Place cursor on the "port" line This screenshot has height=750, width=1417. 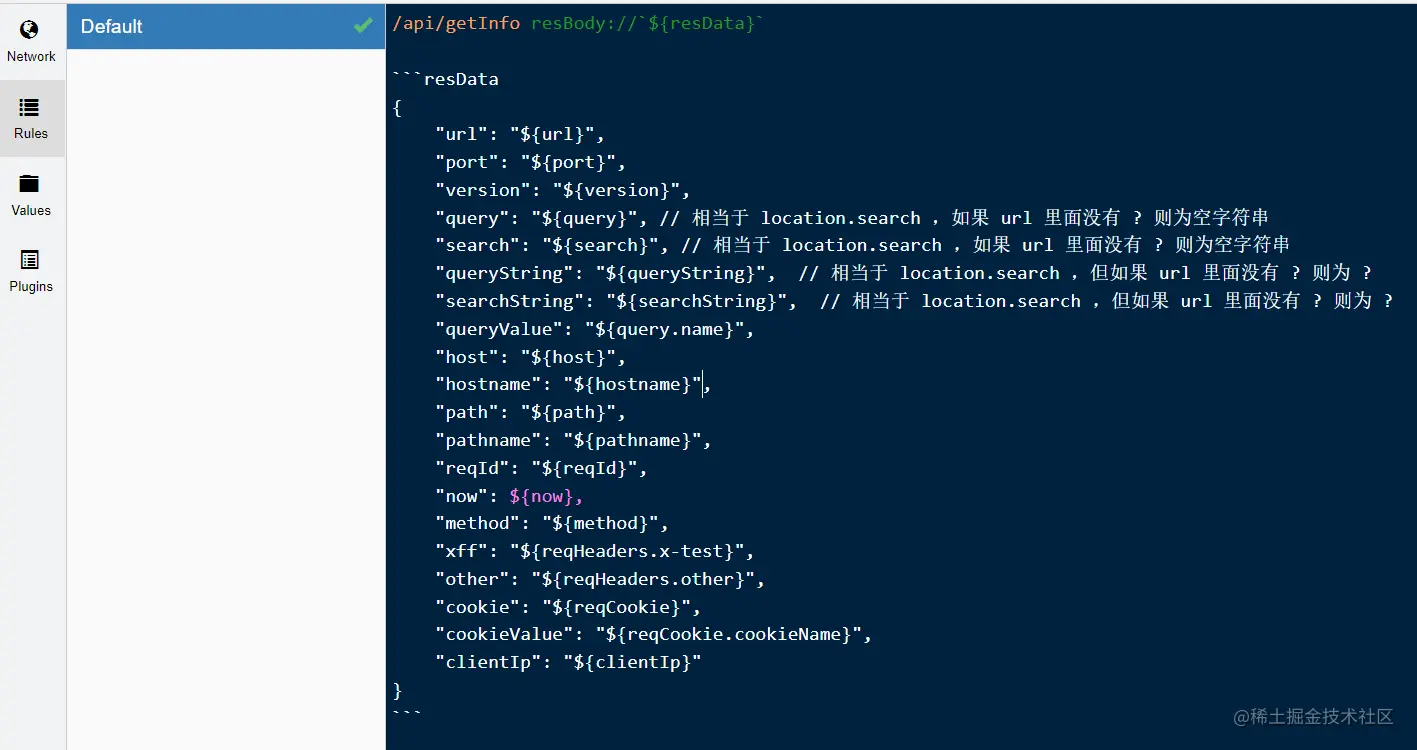(530, 162)
